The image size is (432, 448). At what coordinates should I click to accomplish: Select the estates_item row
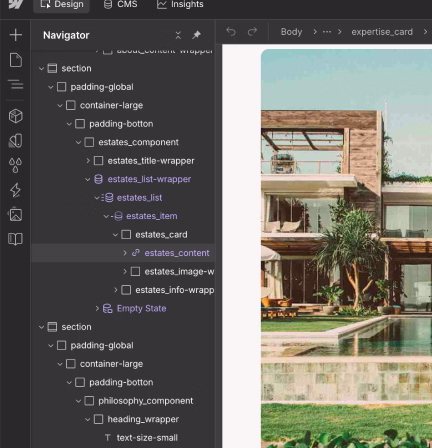tap(123, 216)
